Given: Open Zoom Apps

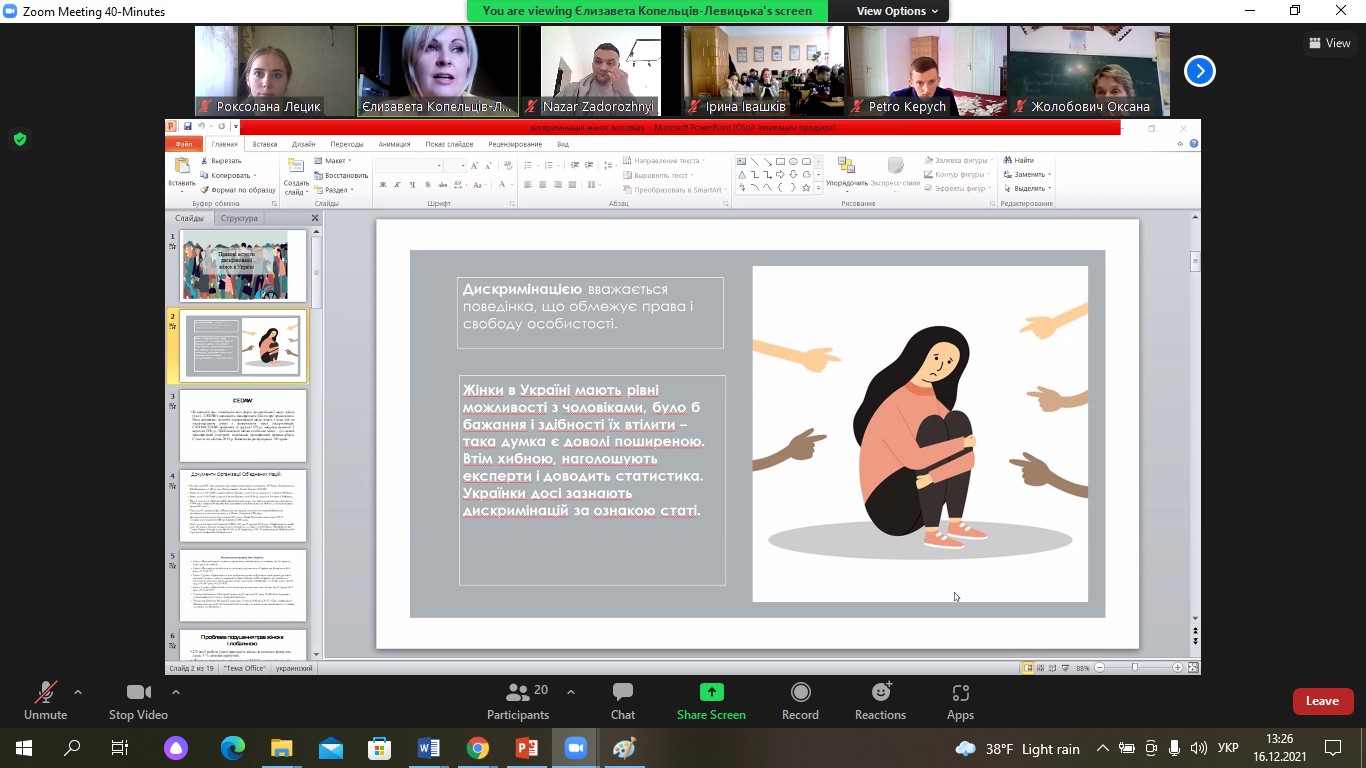Looking at the screenshot, I should [960, 700].
